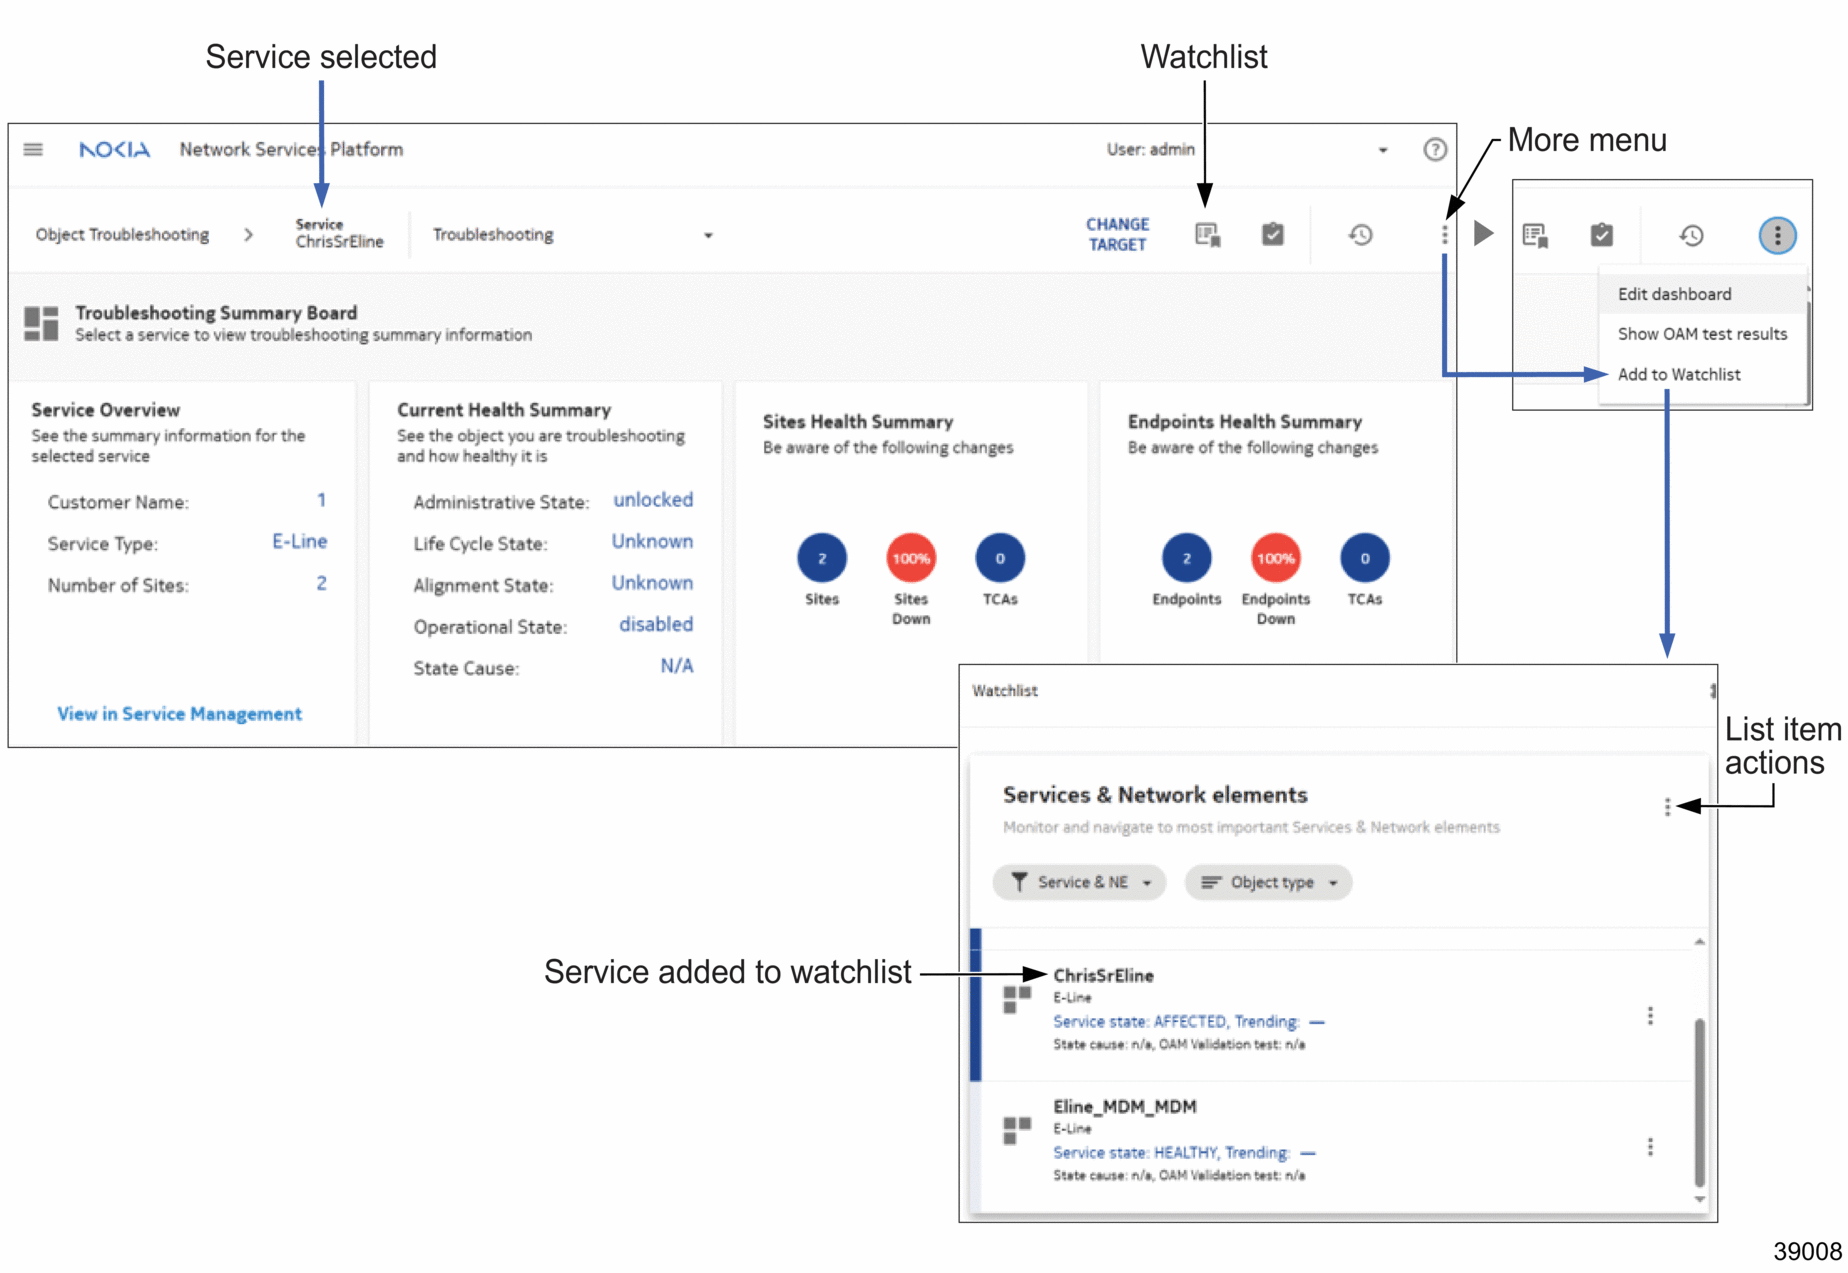The width and height of the screenshot is (1848, 1273).
Task: Open actions menu for ChrisSrEline row
Action: (x=1650, y=1016)
